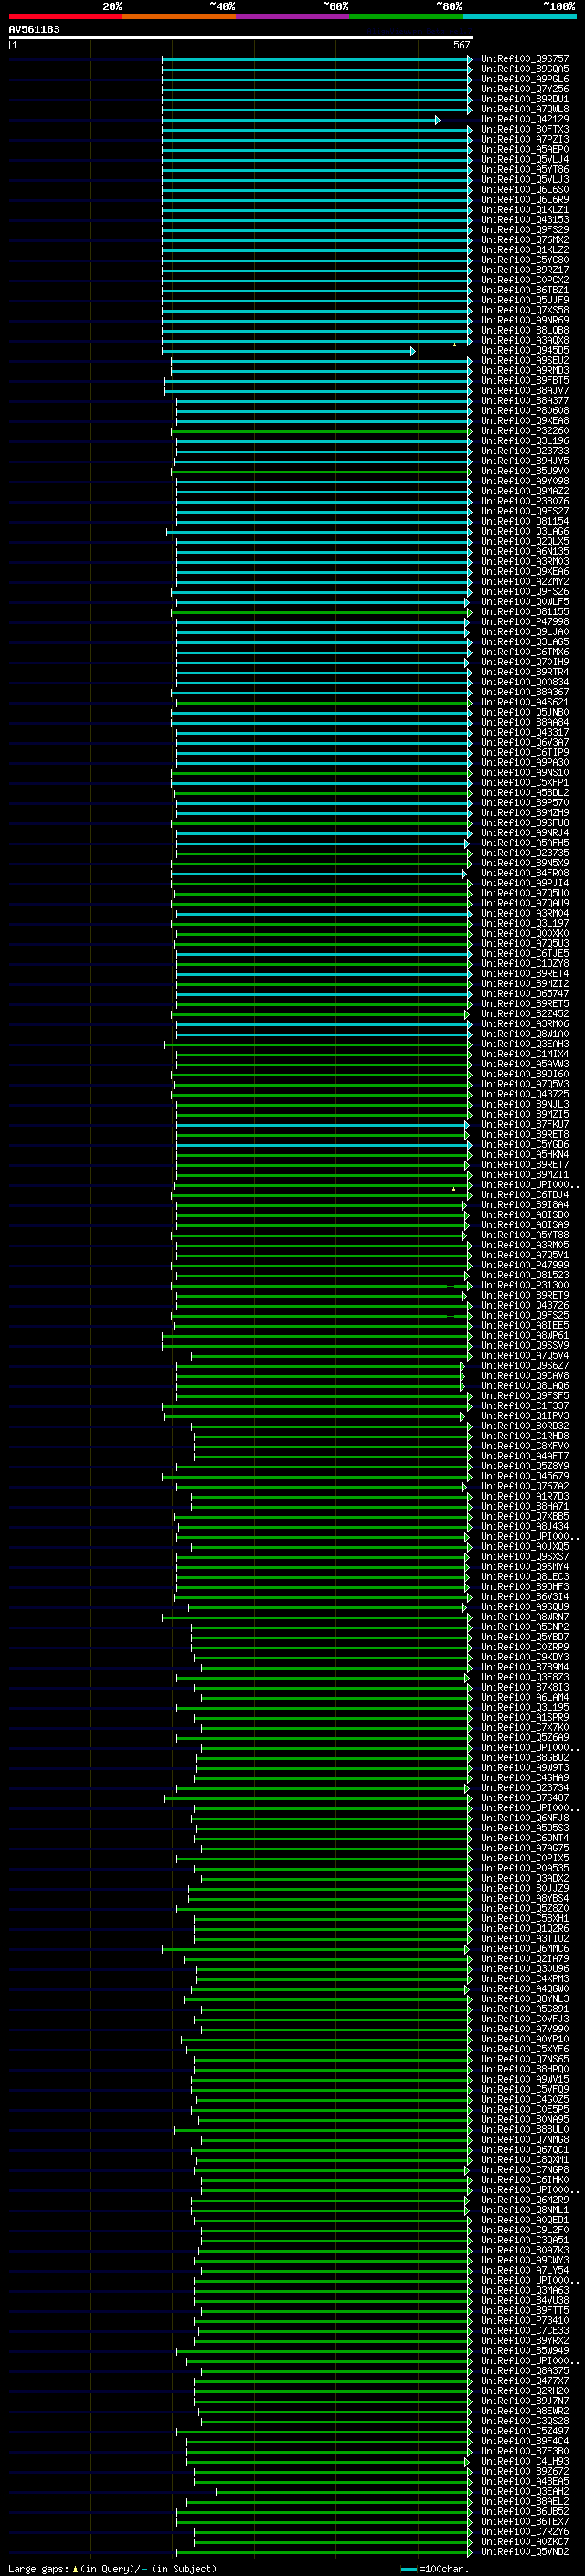Viewport: 585px width, 2576px height.
Task: Select hit UniRef100_P31300
Action: (524, 1285)
